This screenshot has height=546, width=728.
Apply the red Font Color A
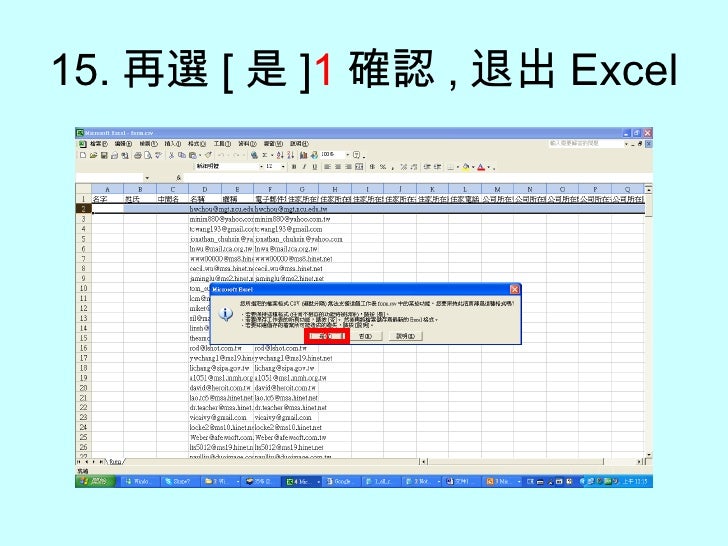coord(481,167)
